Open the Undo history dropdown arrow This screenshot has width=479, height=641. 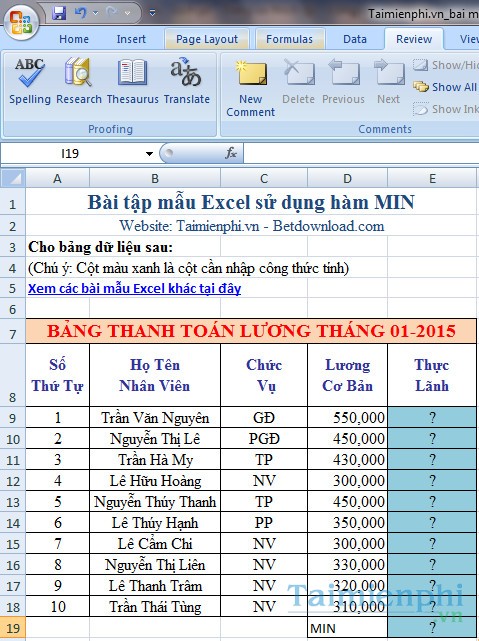[96, 13]
